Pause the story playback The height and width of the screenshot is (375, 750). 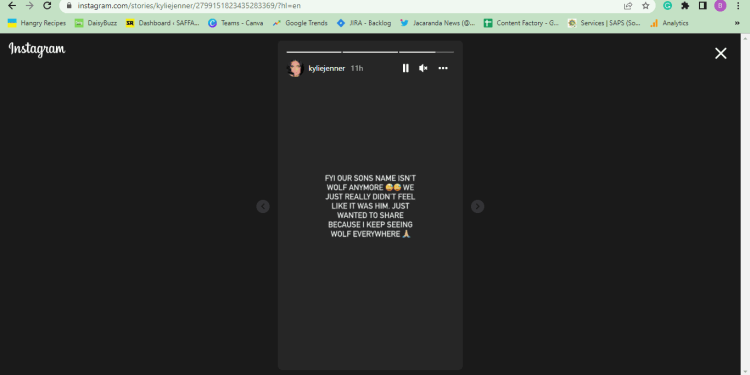406,68
